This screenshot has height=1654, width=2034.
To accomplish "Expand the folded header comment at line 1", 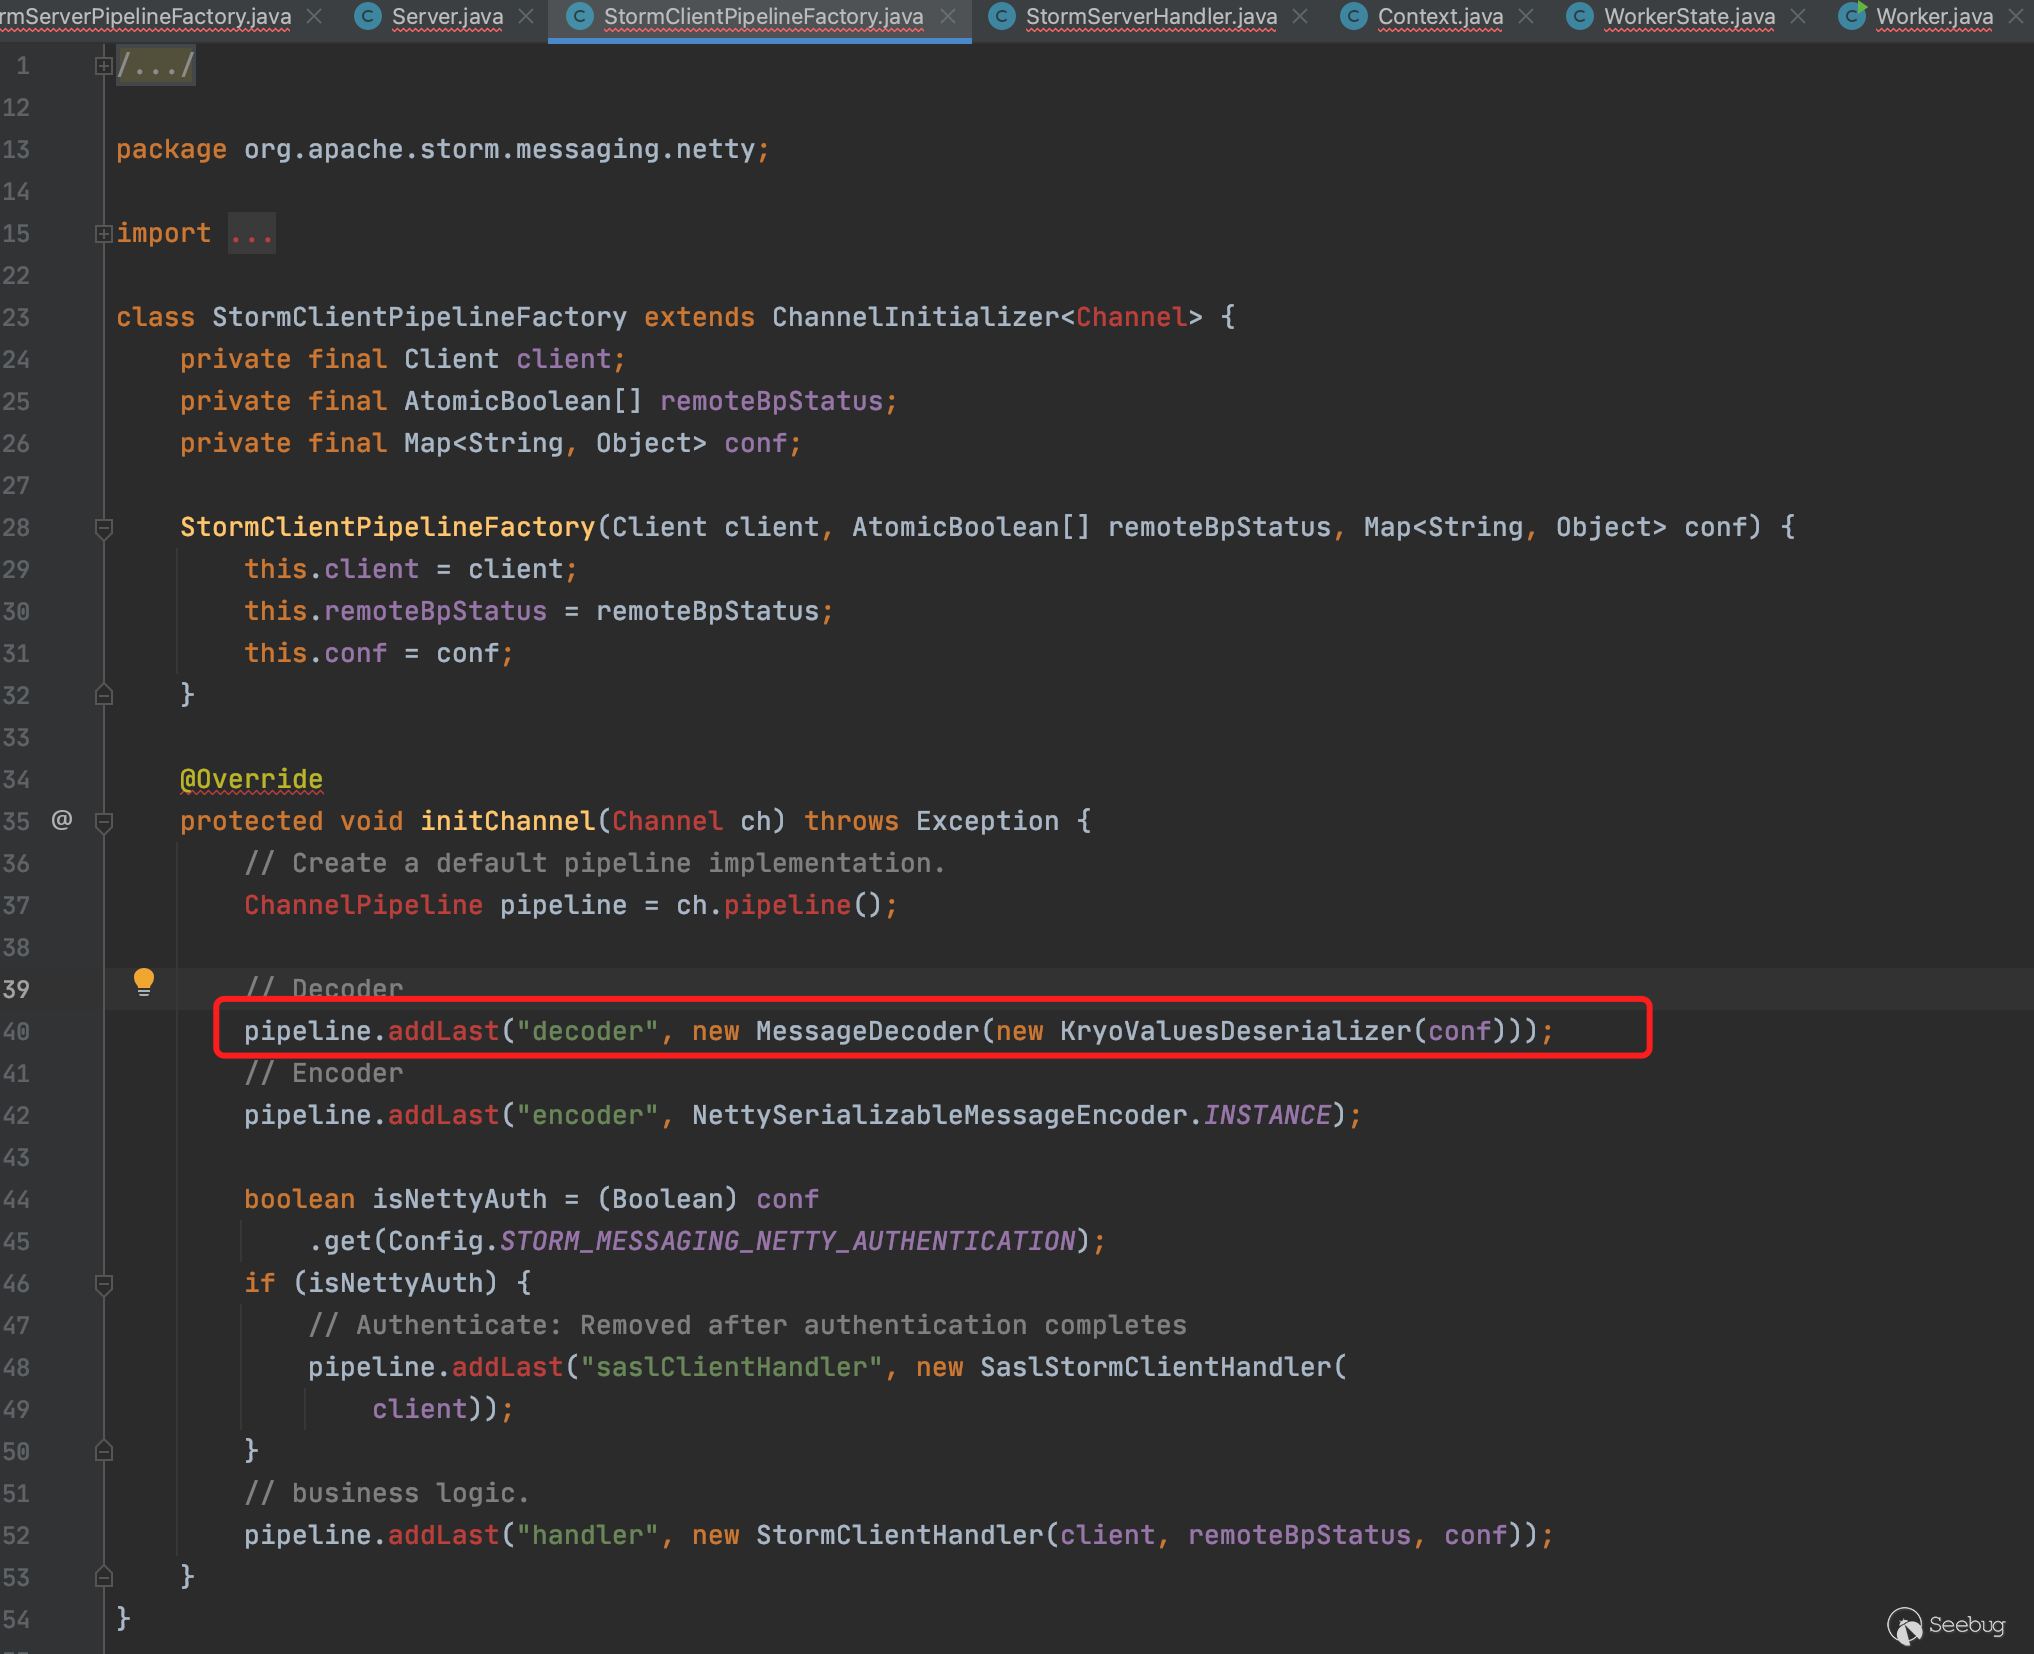I will click(103, 66).
